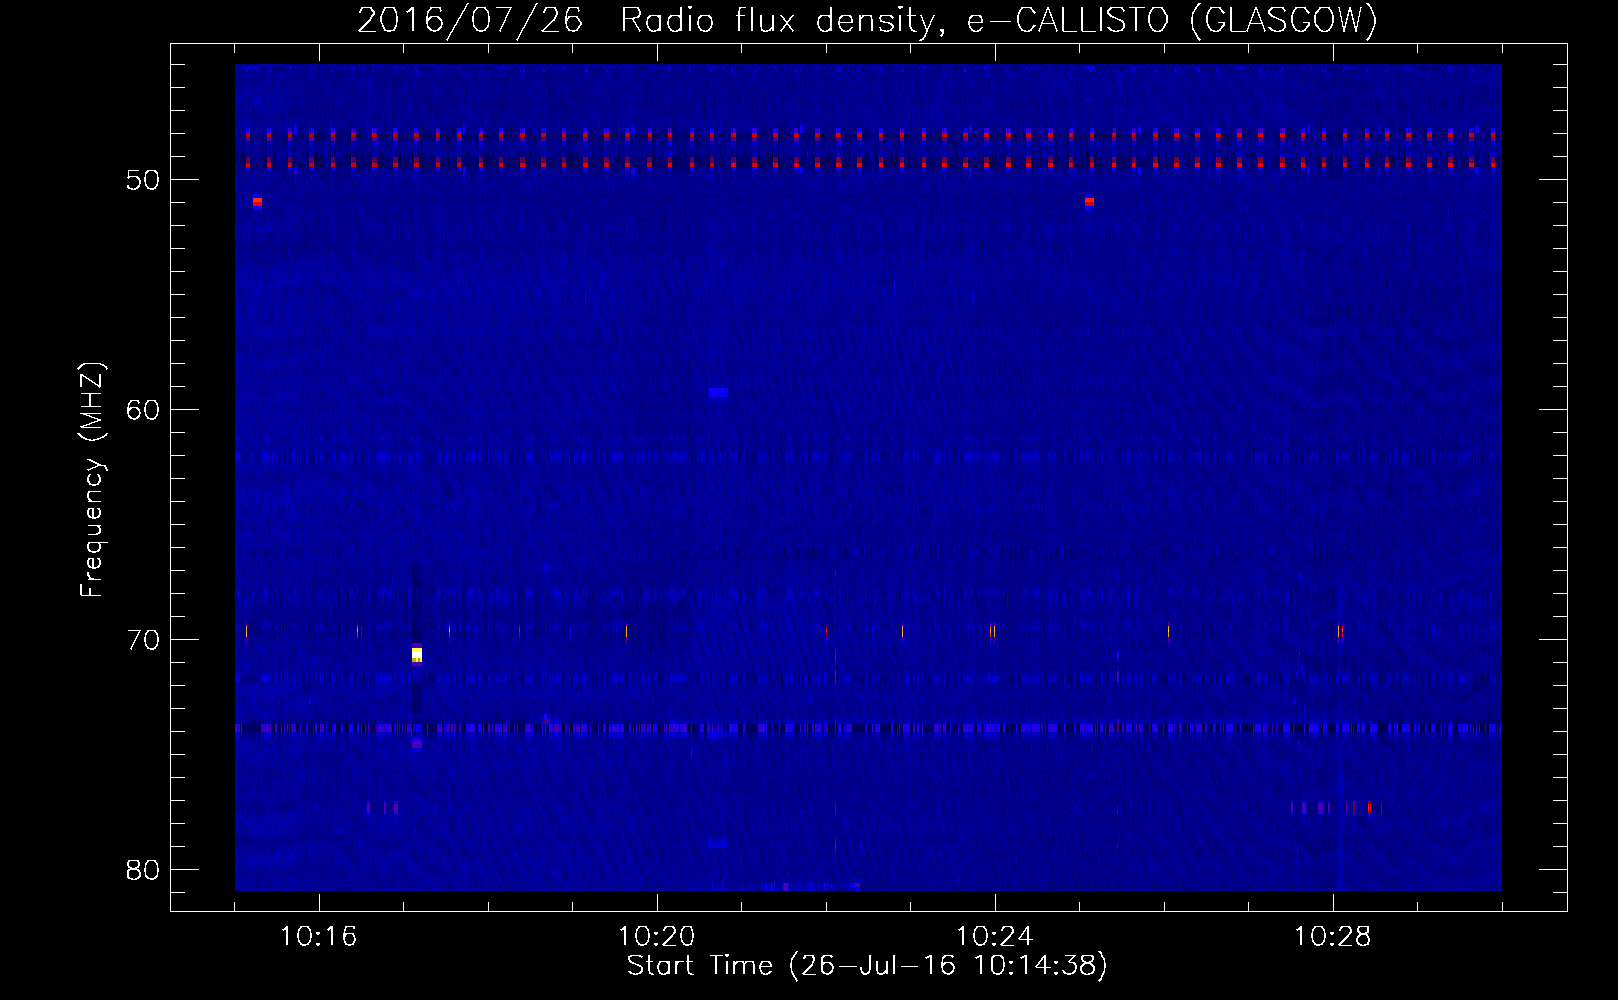Click the red spot near 51 MHz after 10:24
This screenshot has width=1618, height=1000.
1089,202
